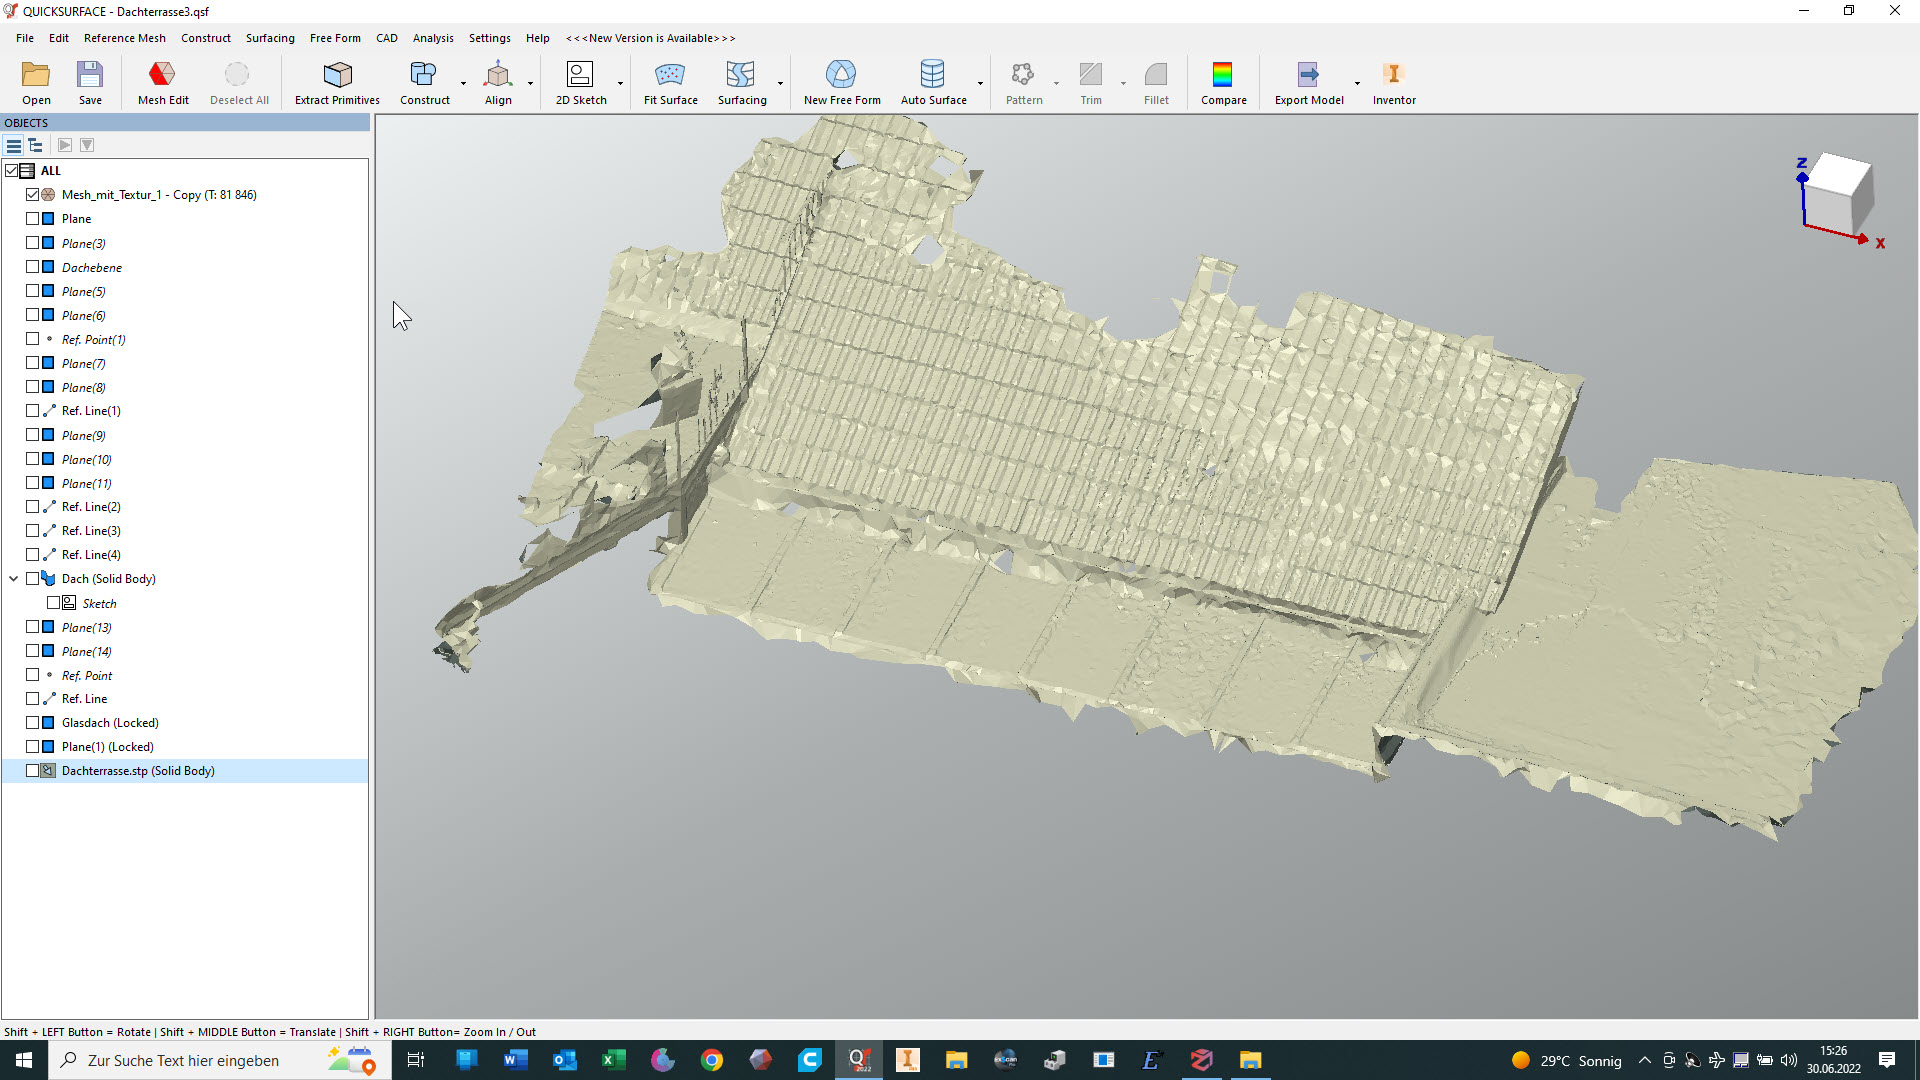
Task: Click the New Free Form icon
Action: point(841,82)
